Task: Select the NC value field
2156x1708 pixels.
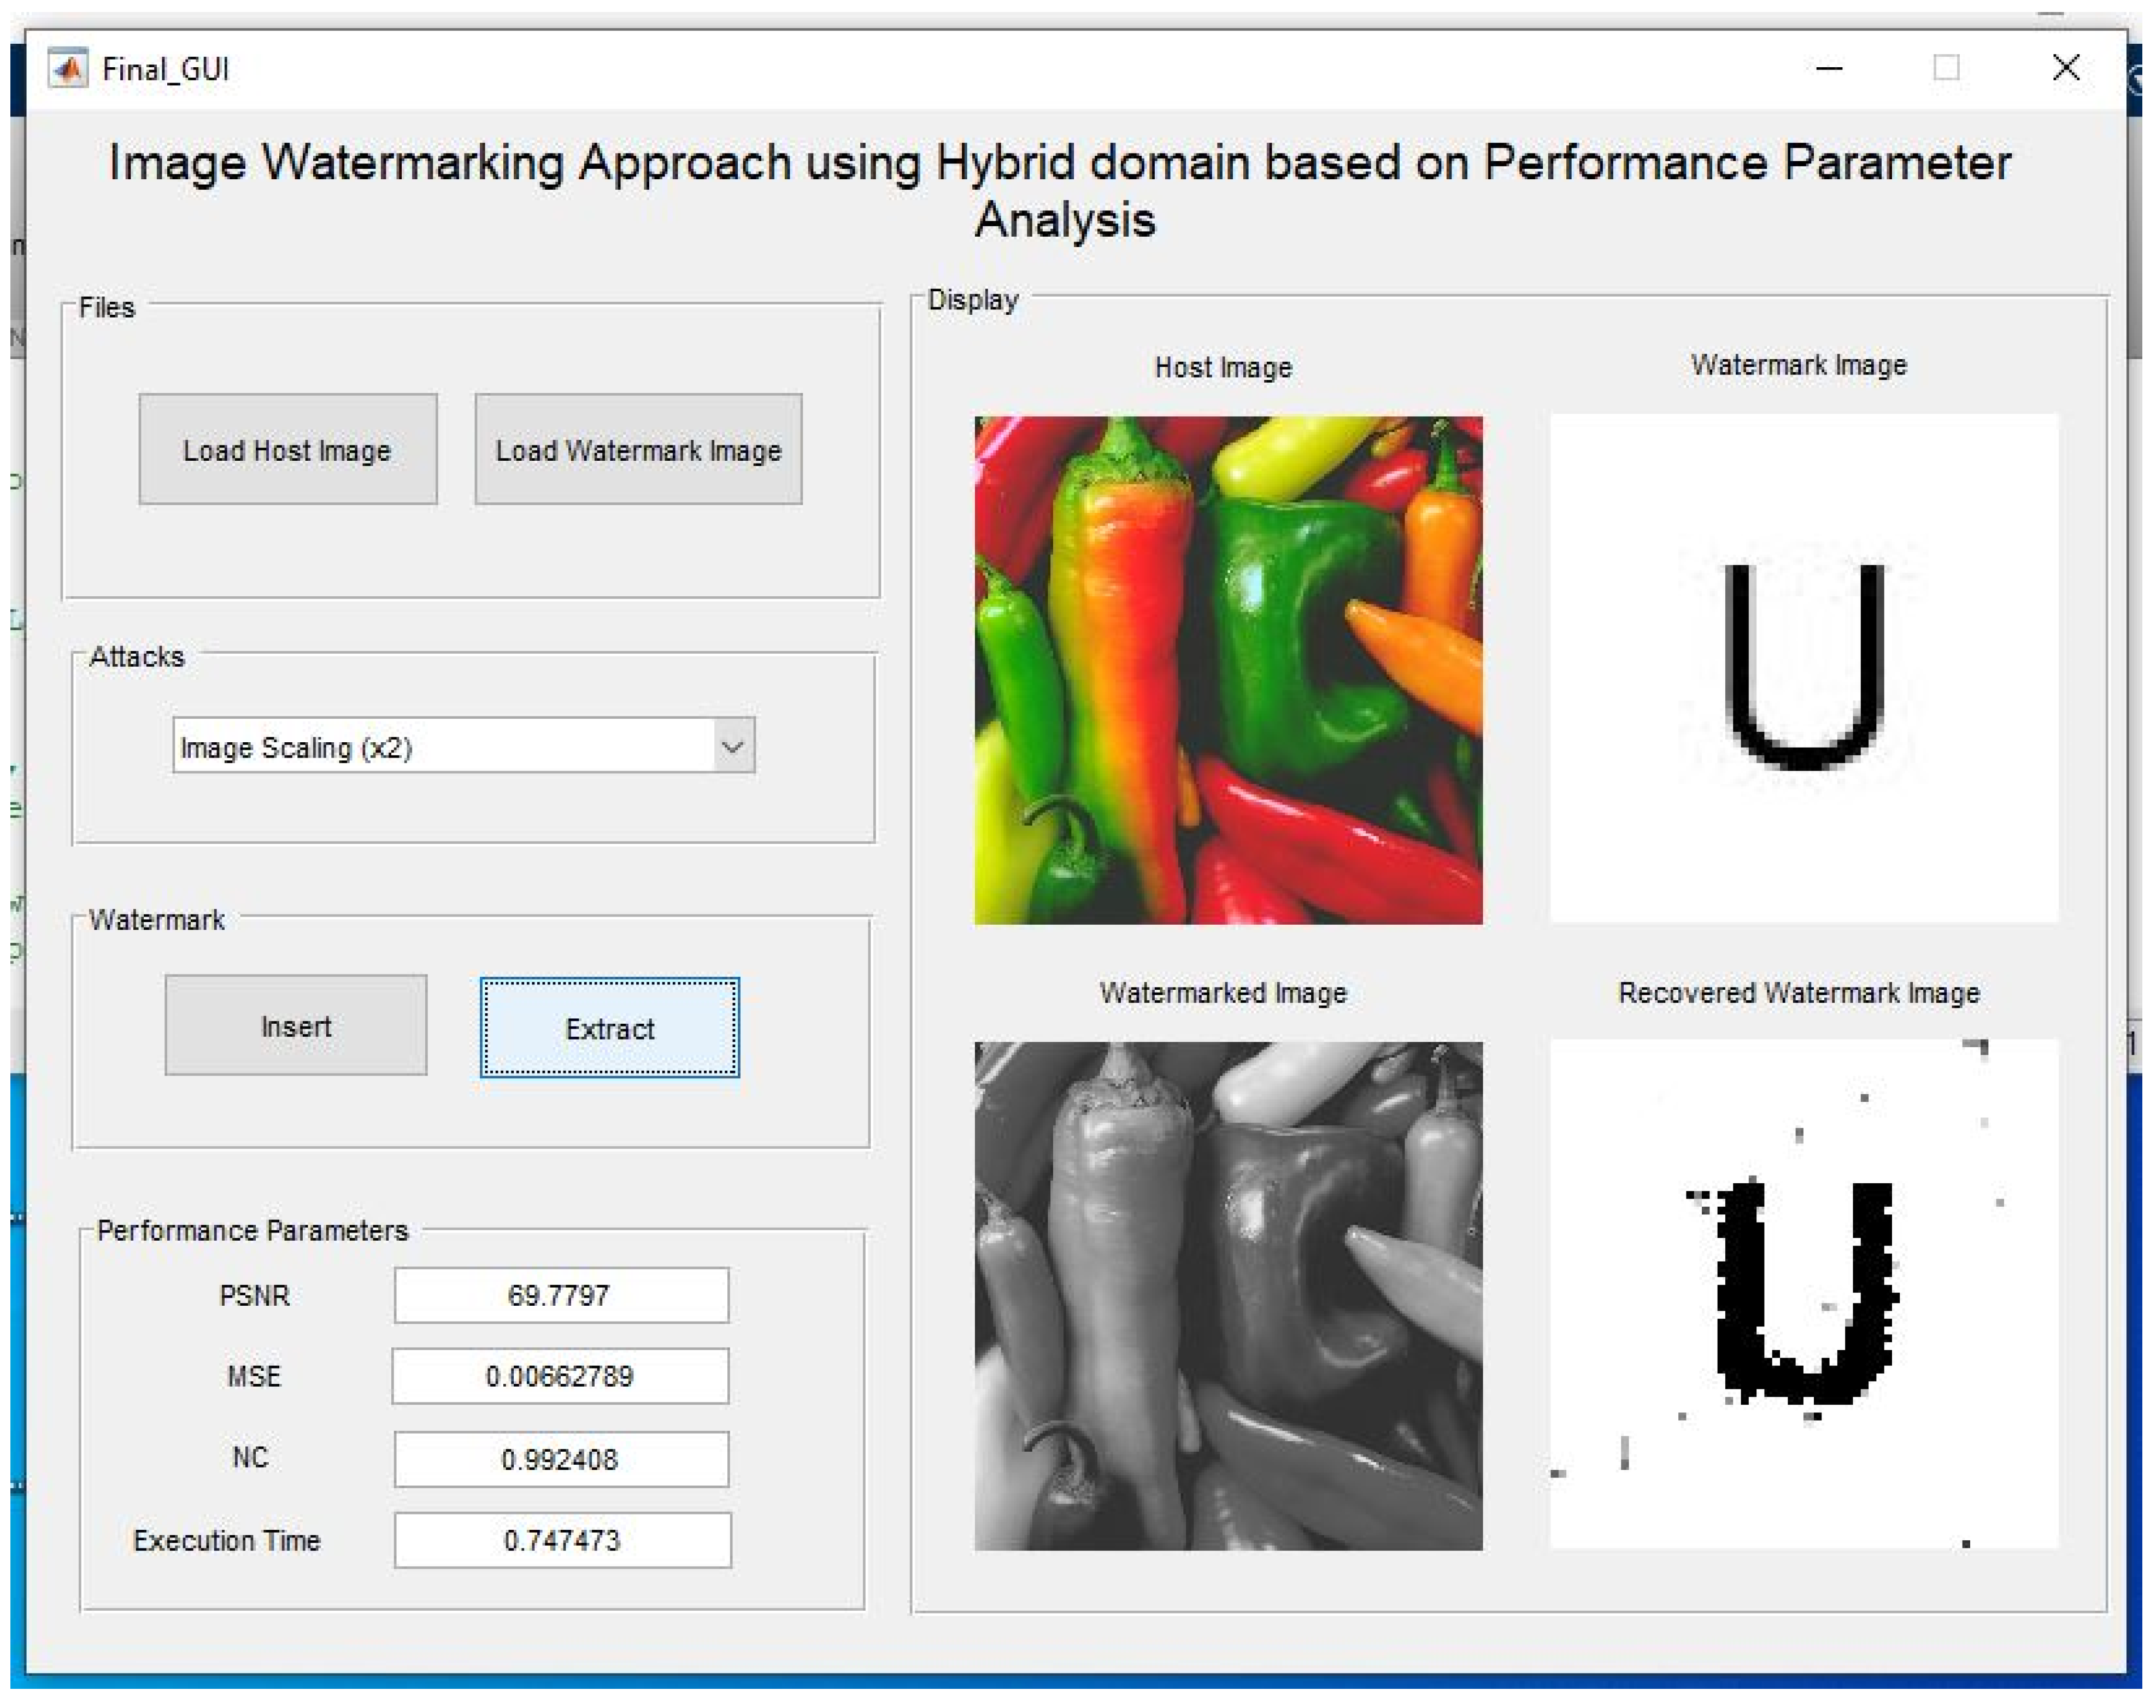Action: (561, 1459)
